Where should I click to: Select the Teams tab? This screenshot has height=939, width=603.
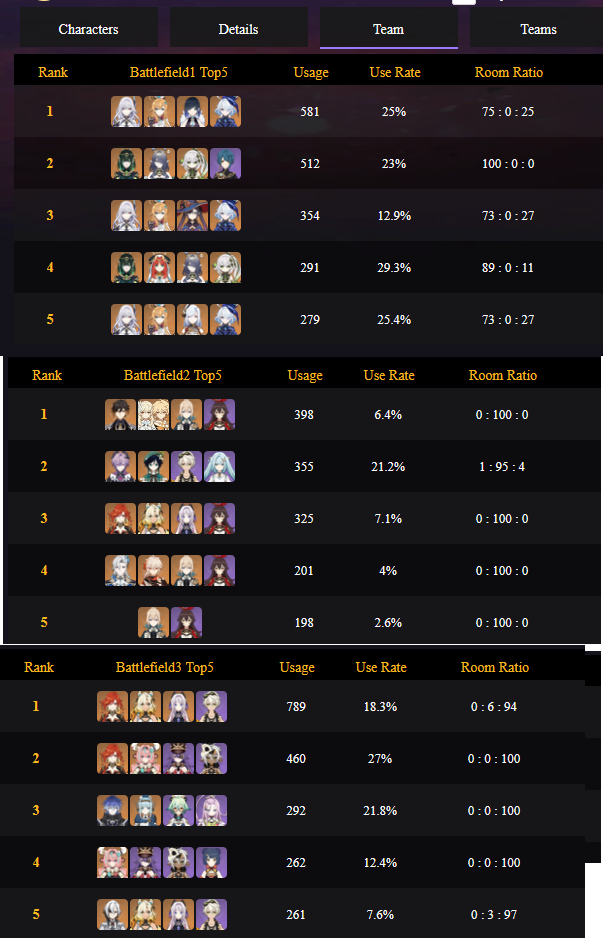[x=538, y=29]
